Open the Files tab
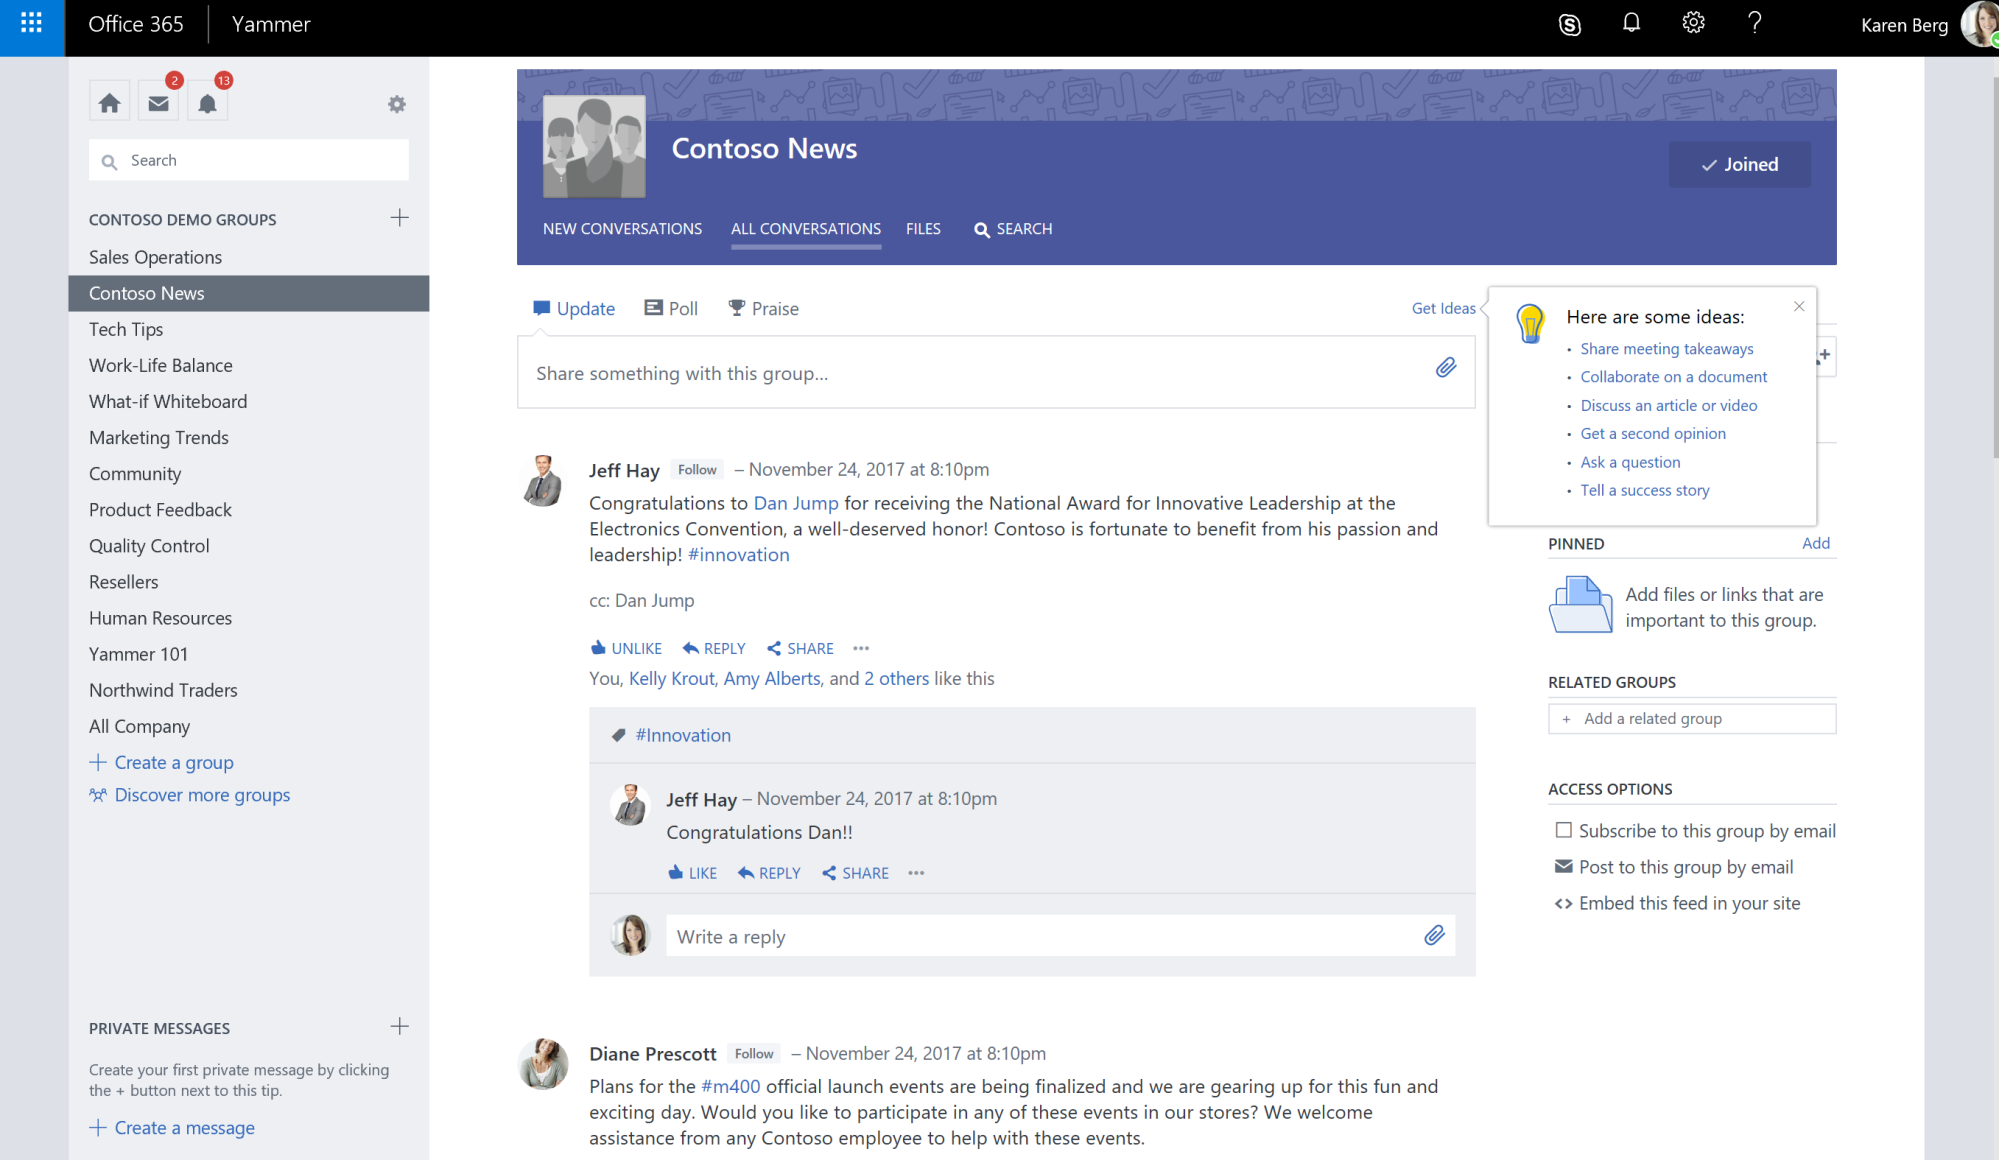The height and width of the screenshot is (1160, 1999). [923, 229]
